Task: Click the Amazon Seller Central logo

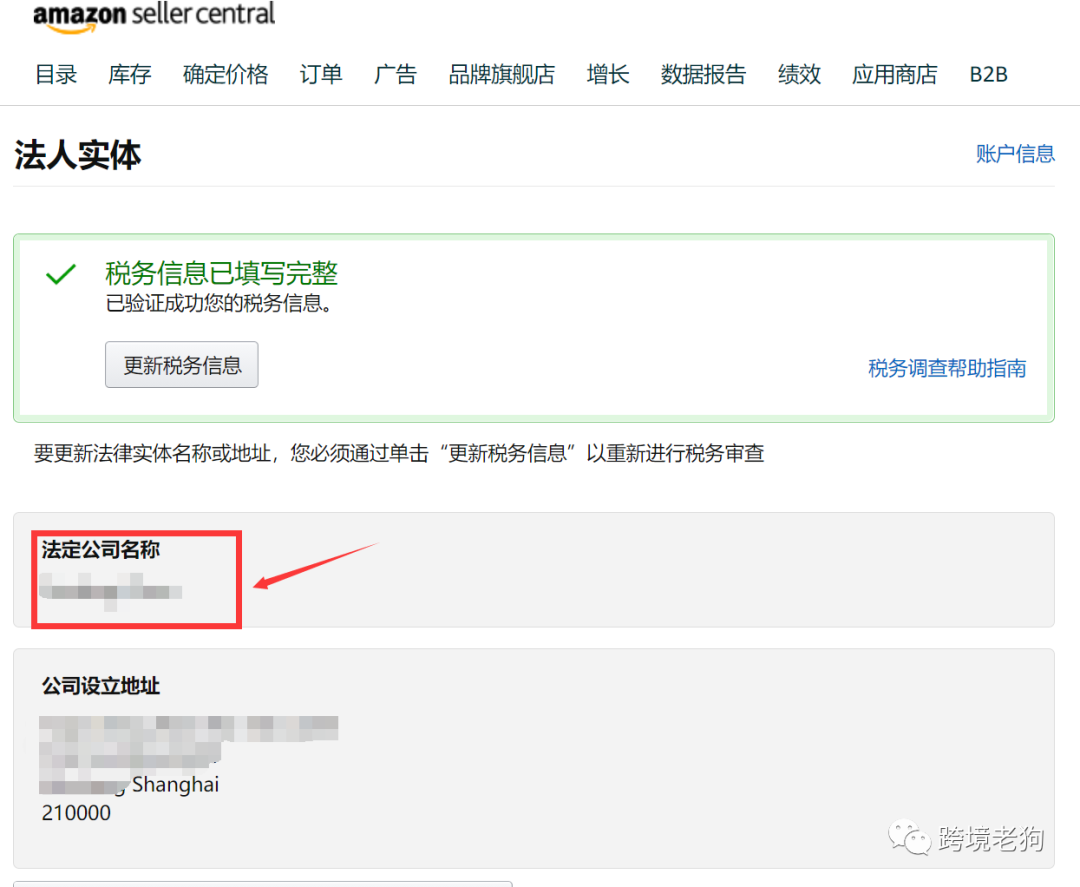Action: coord(153,15)
